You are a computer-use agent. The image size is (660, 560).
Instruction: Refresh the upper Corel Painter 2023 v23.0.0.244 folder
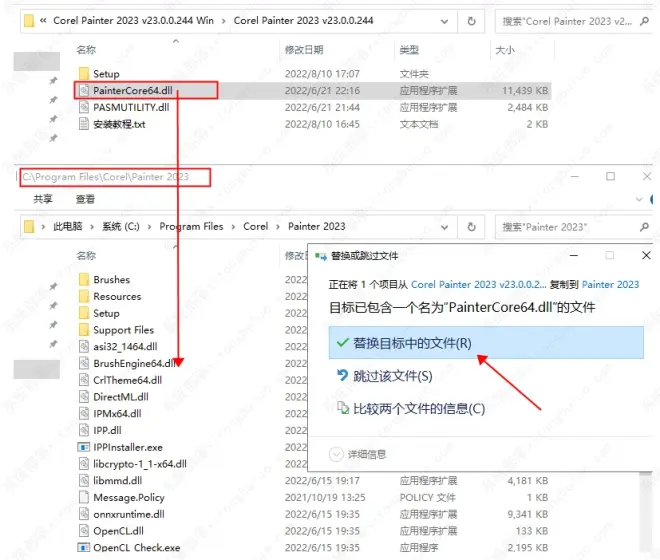pyautogui.click(x=471, y=21)
